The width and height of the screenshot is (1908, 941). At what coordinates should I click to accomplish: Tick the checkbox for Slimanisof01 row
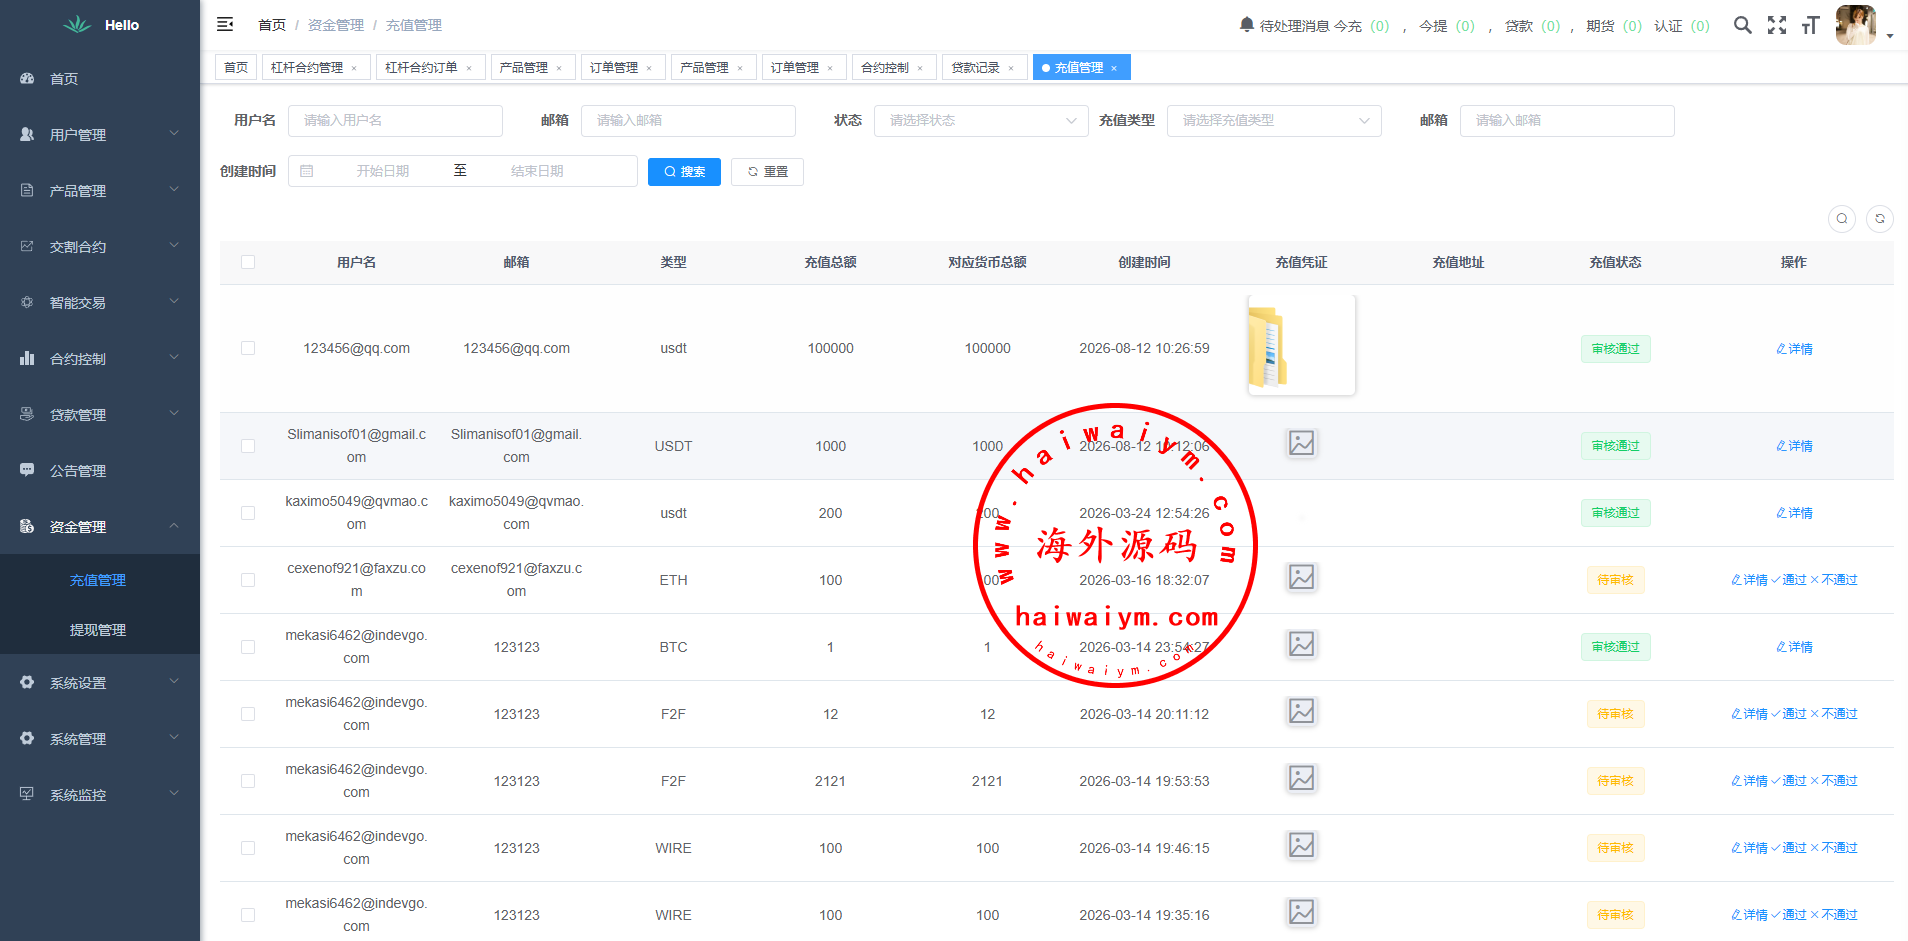coord(248,446)
